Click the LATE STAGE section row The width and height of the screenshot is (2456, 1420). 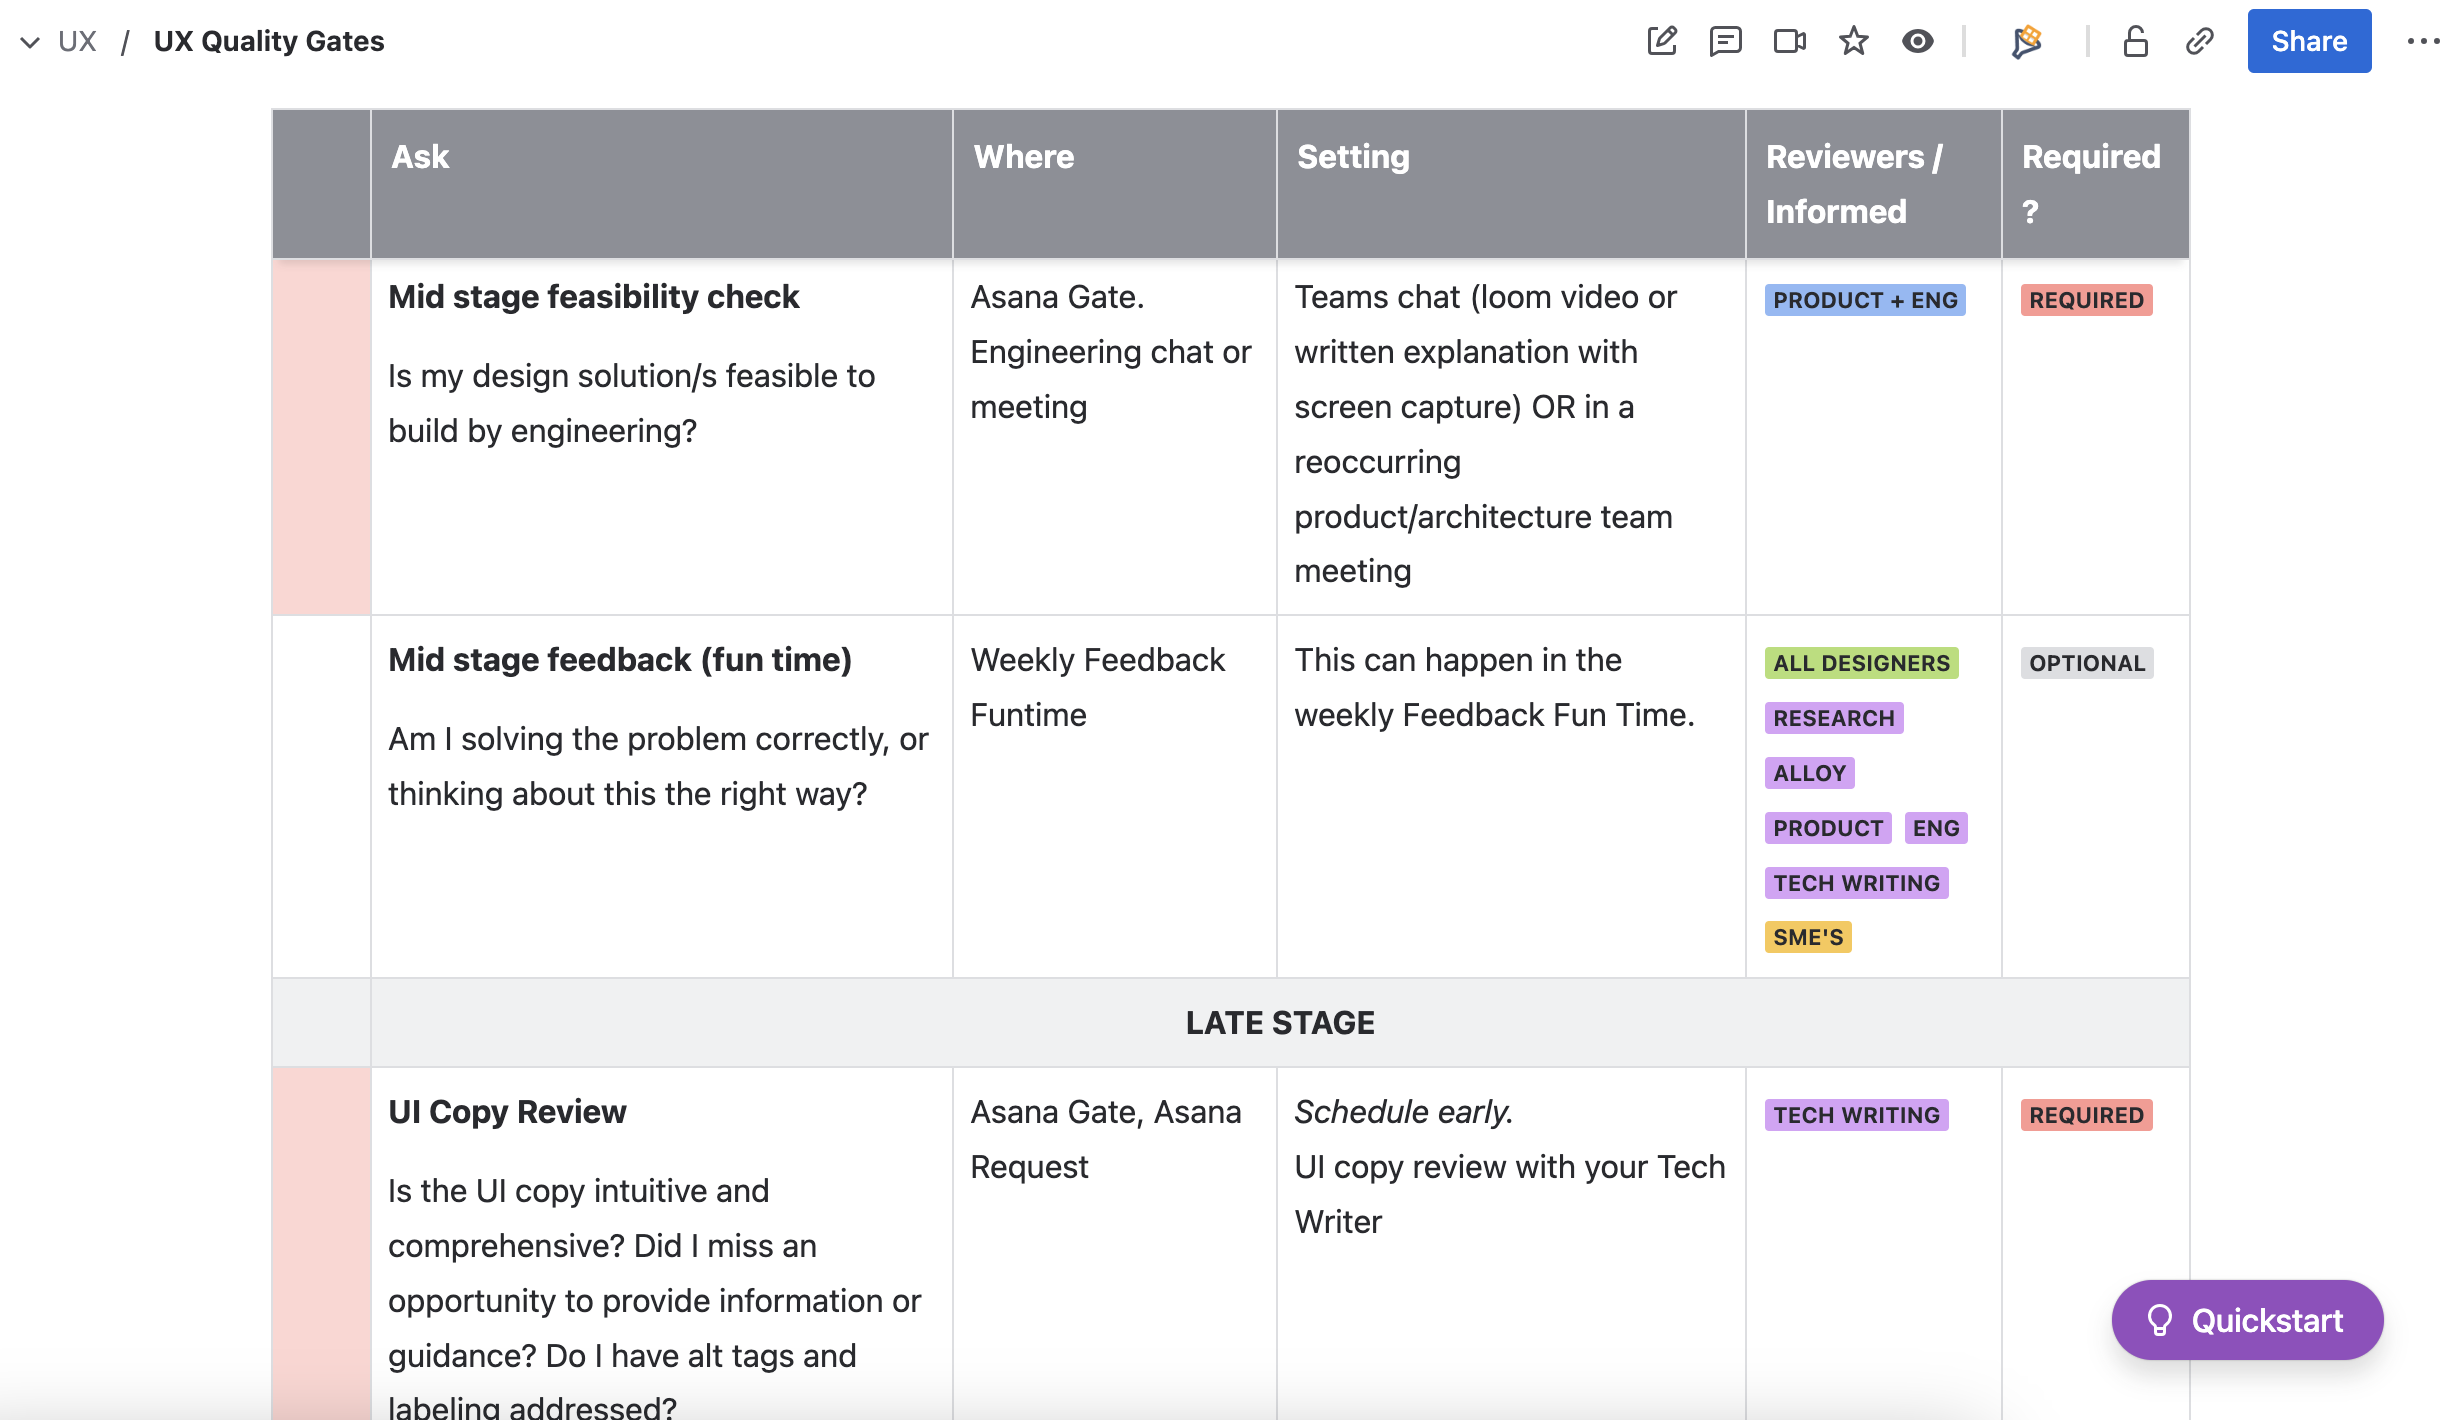coord(1279,1022)
